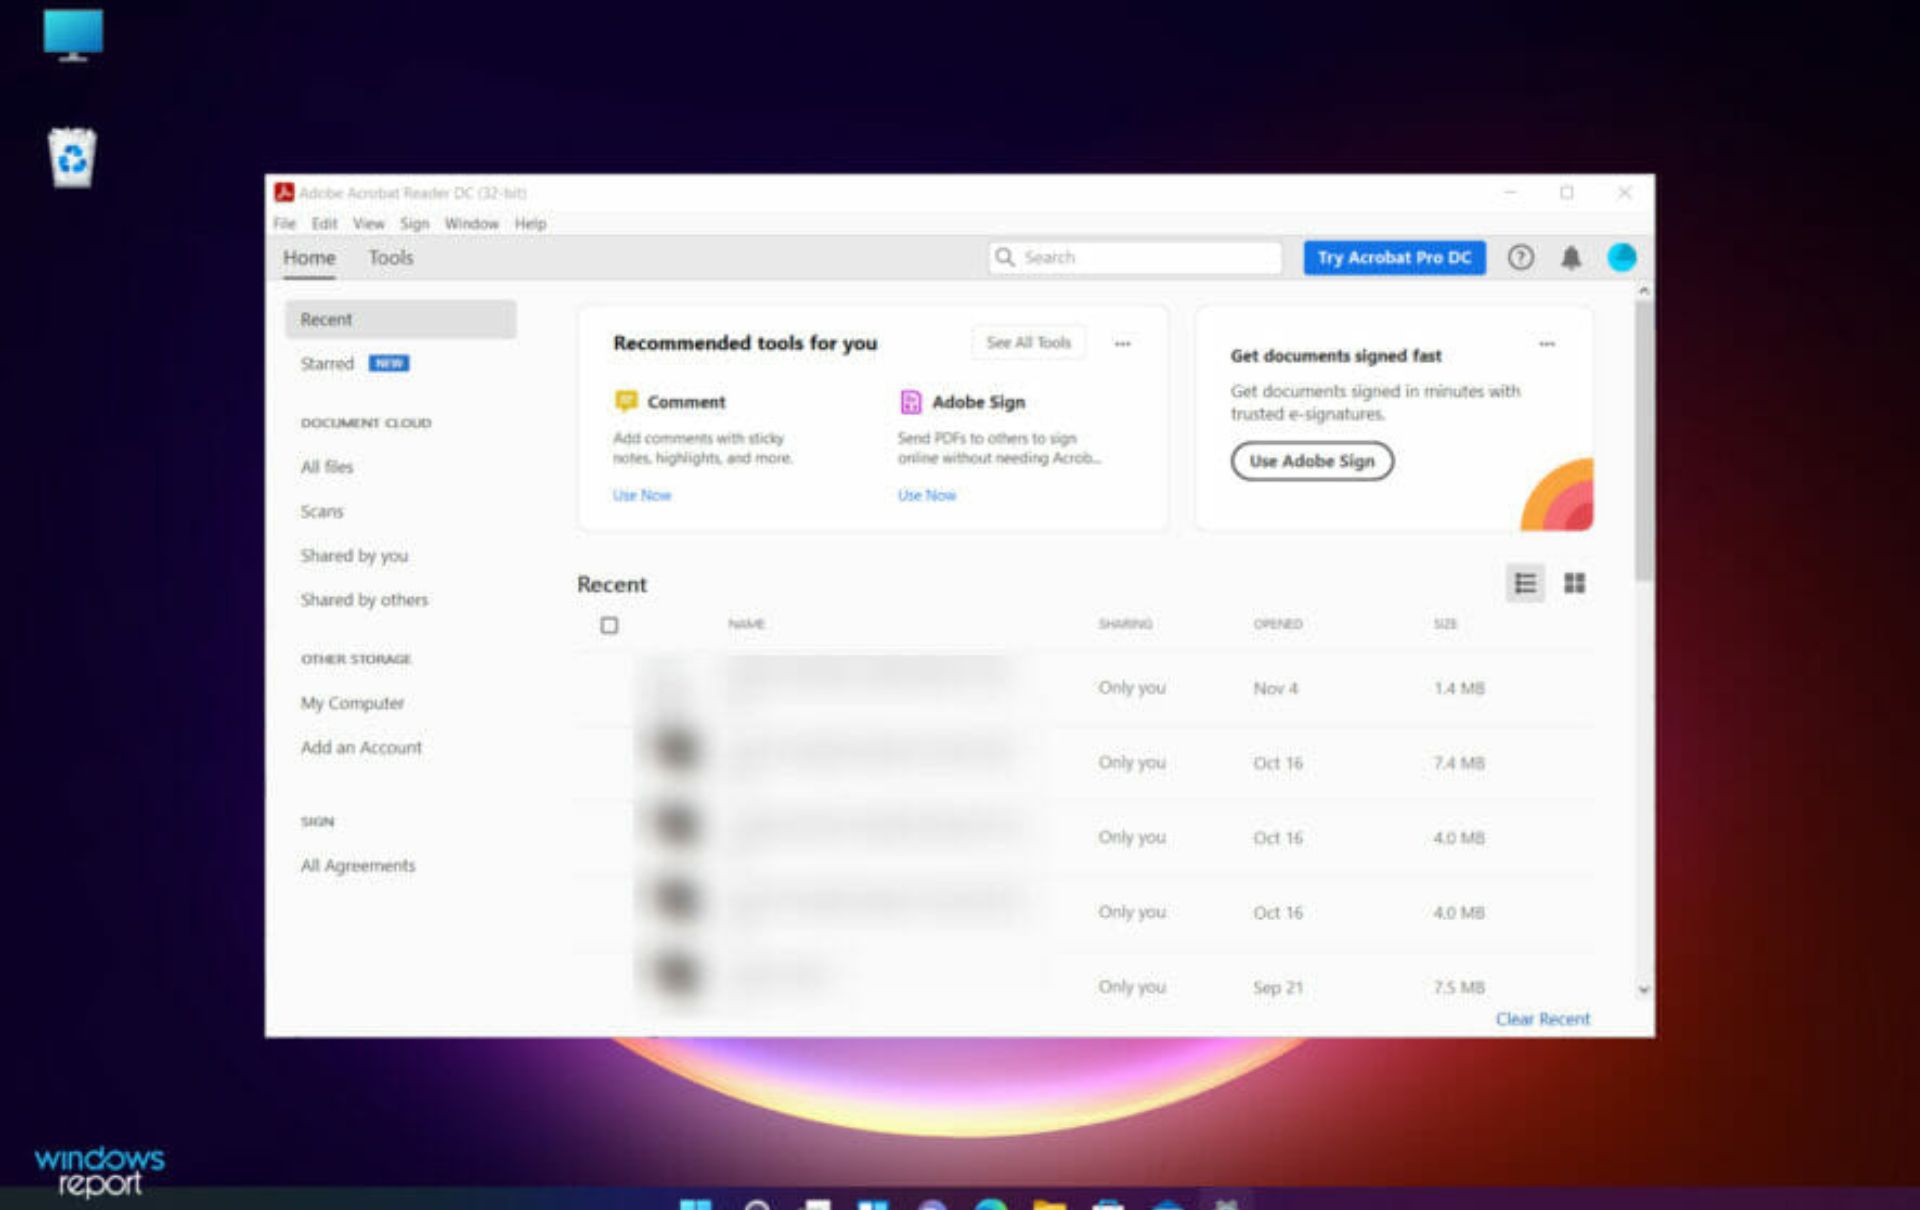This screenshot has height=1210, width=1920.
Task: Open the thumbnail of the Sep 21 file
Action: tap(674, 974)
